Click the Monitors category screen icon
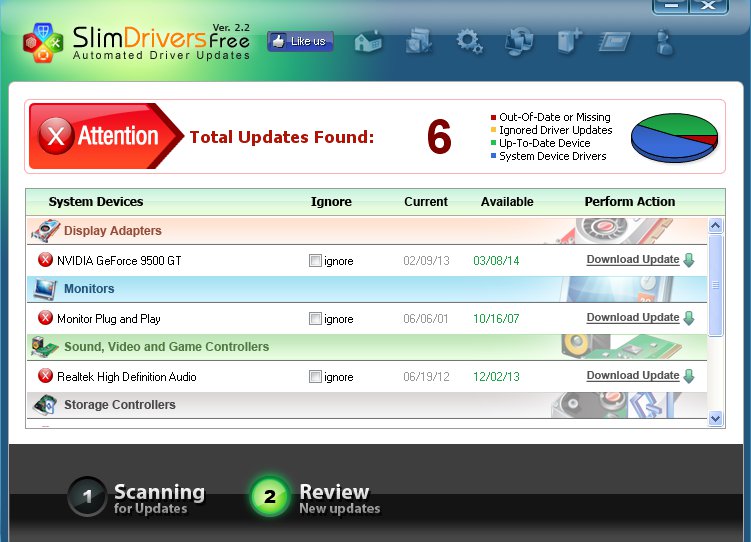Image resolution: width=751 pixels, height=542 pixels. (45, 289)
